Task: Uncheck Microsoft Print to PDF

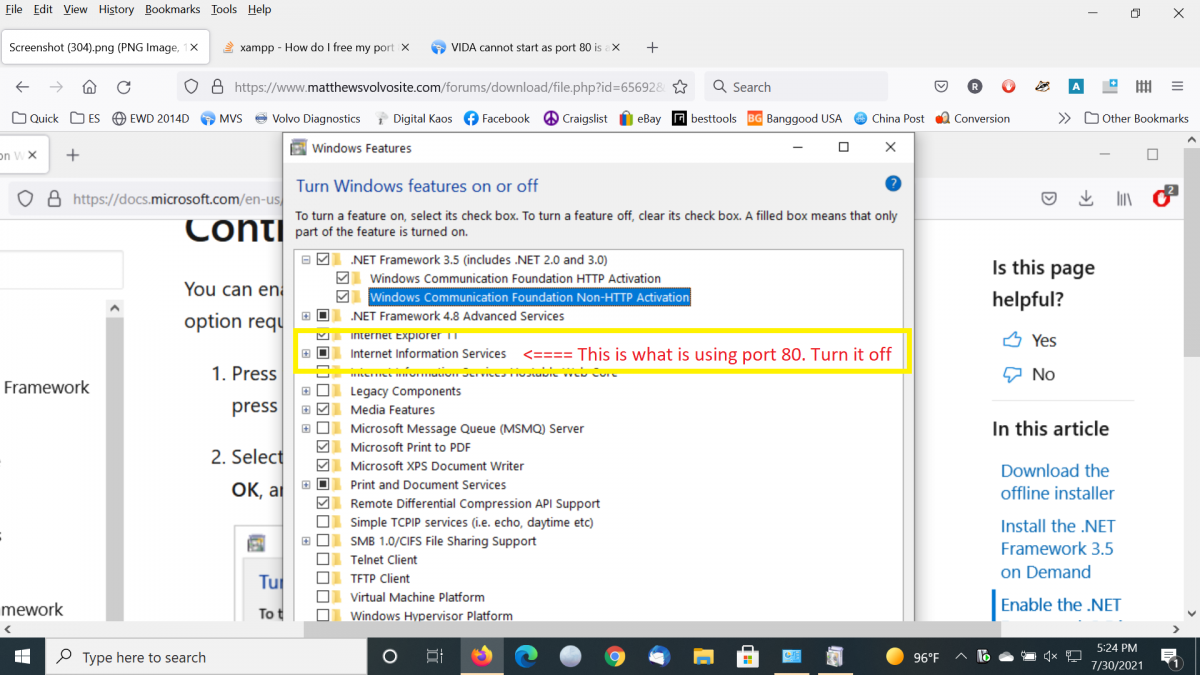Action: (x=323, y=447)
